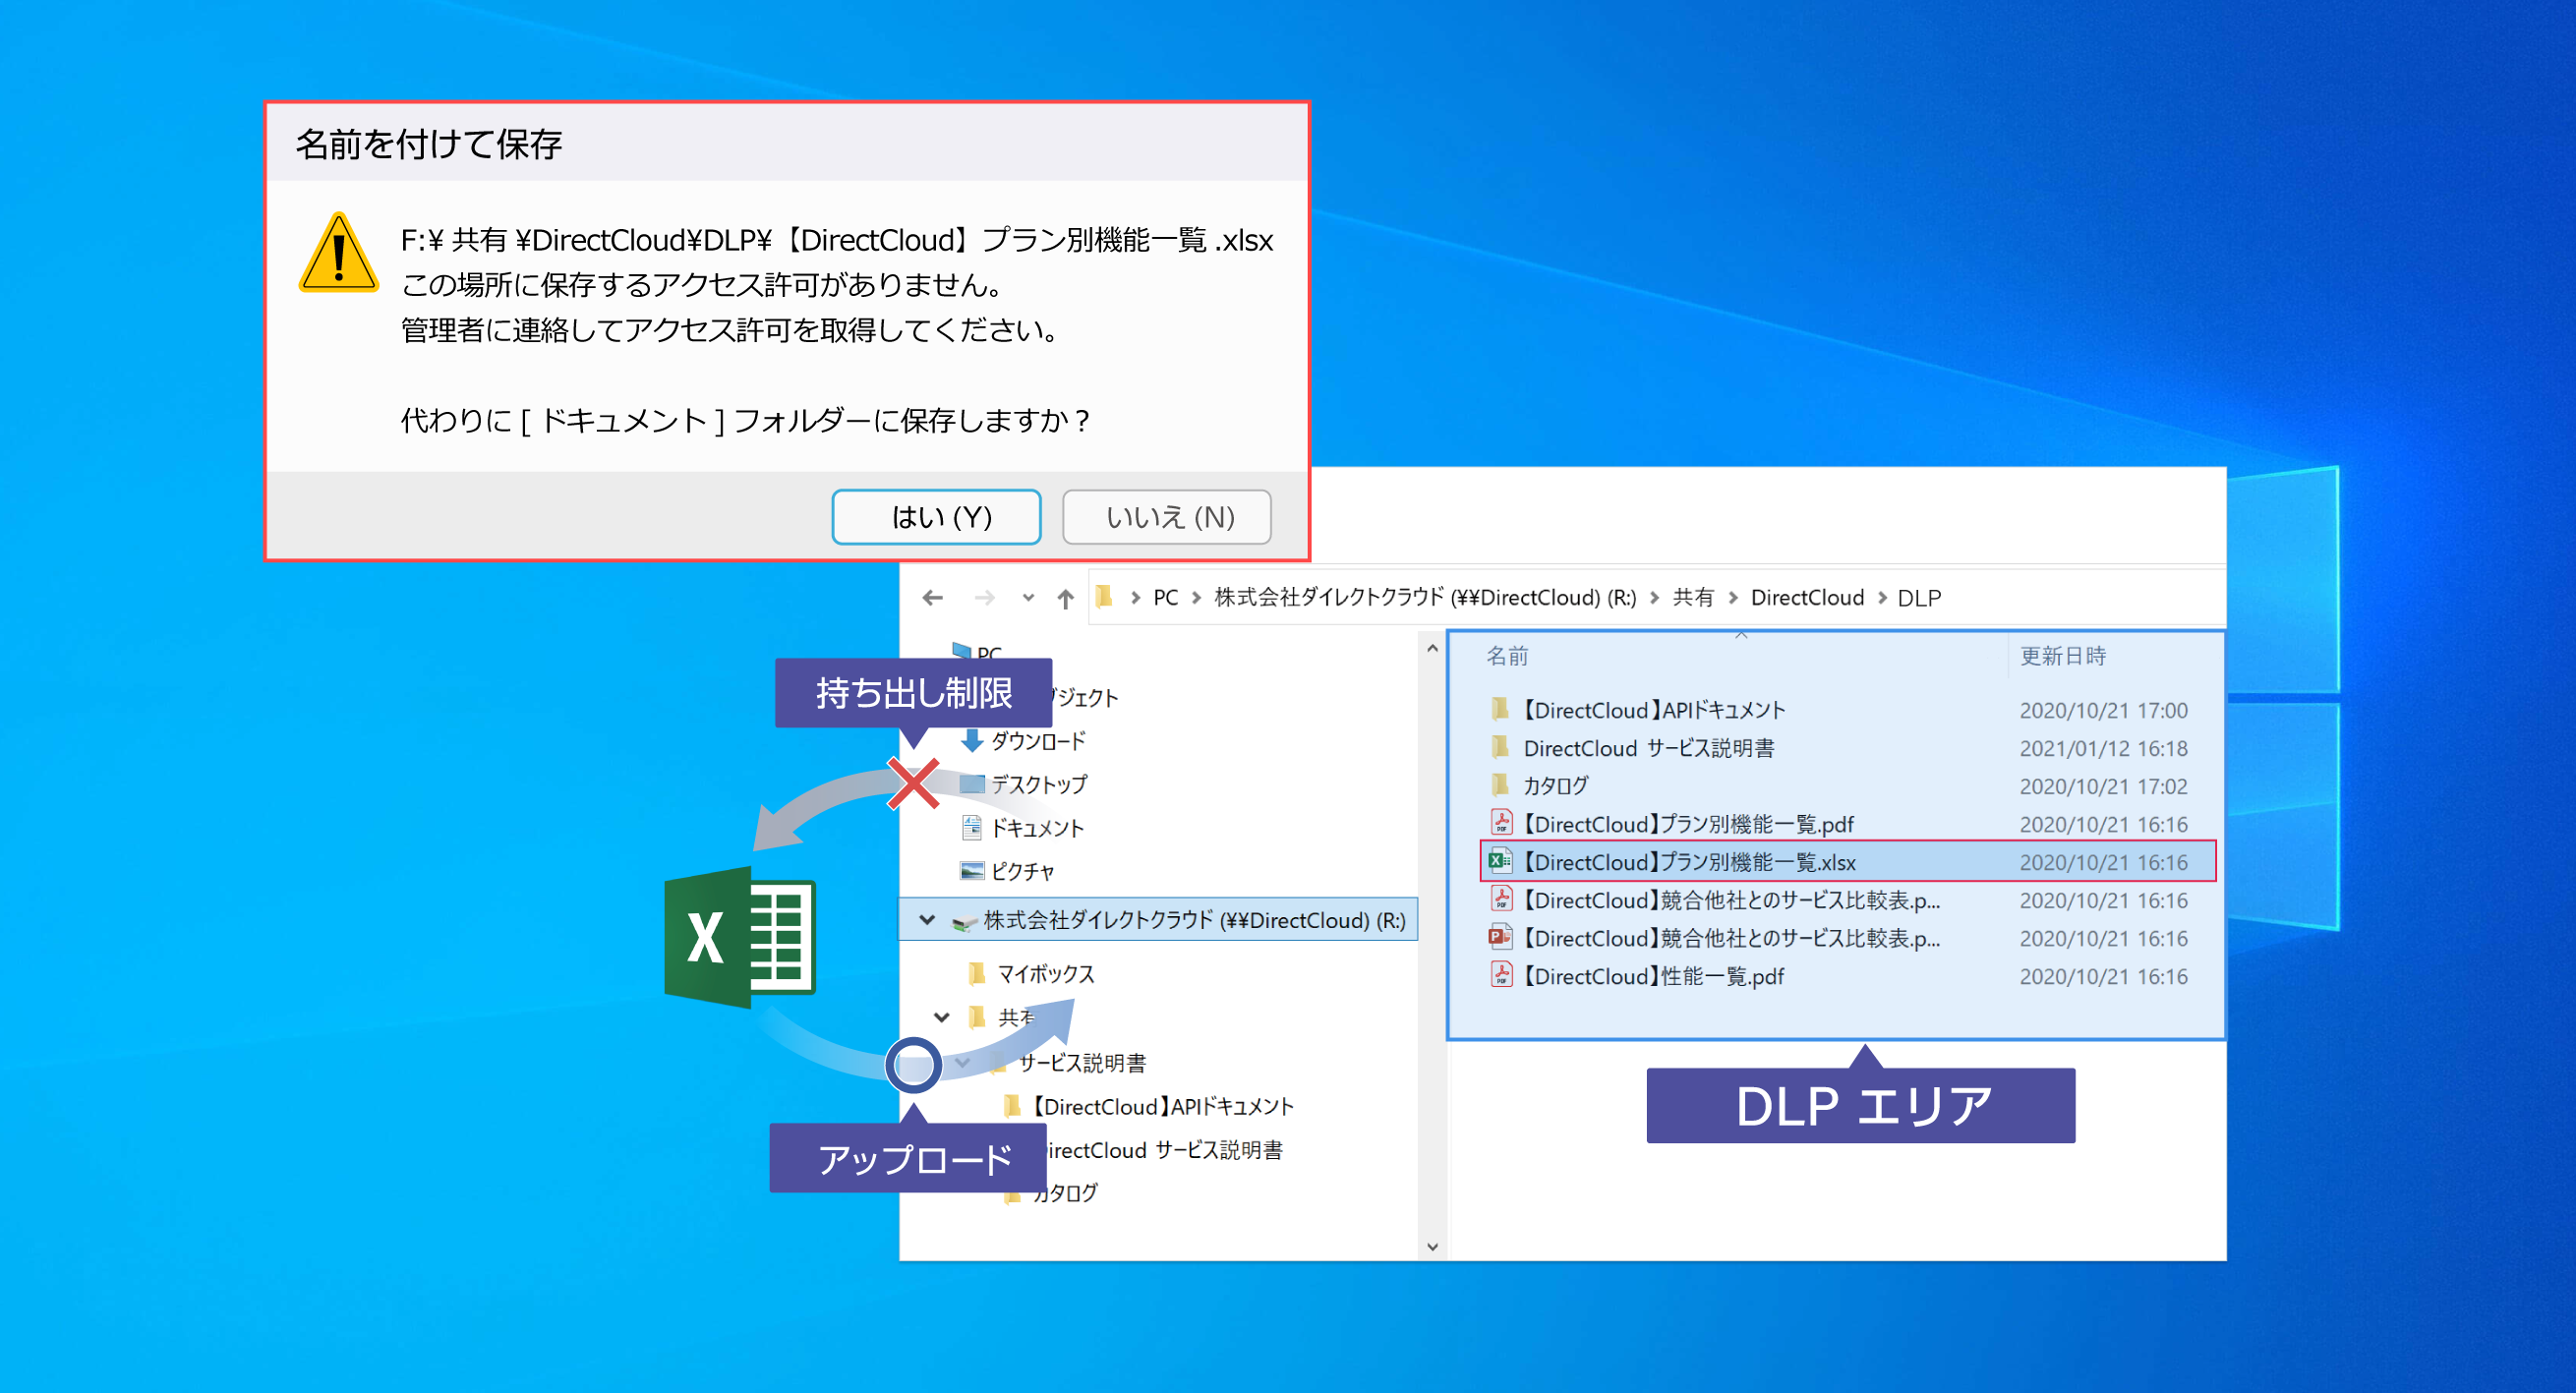Click the ダウンロード arrow icon in tree
Image resolution: width=2576 pixels, height=1393 pixels.
(x=972, y=740)
